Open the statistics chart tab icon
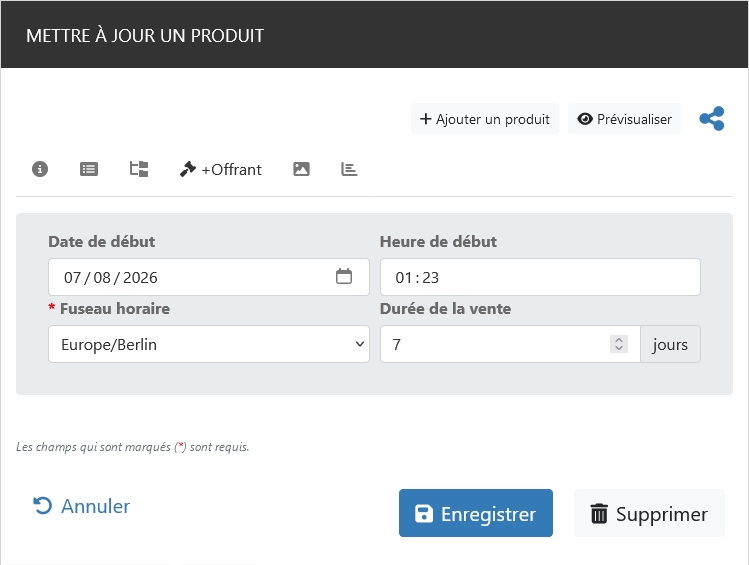The image size is (749, 565). click(349, 169)
